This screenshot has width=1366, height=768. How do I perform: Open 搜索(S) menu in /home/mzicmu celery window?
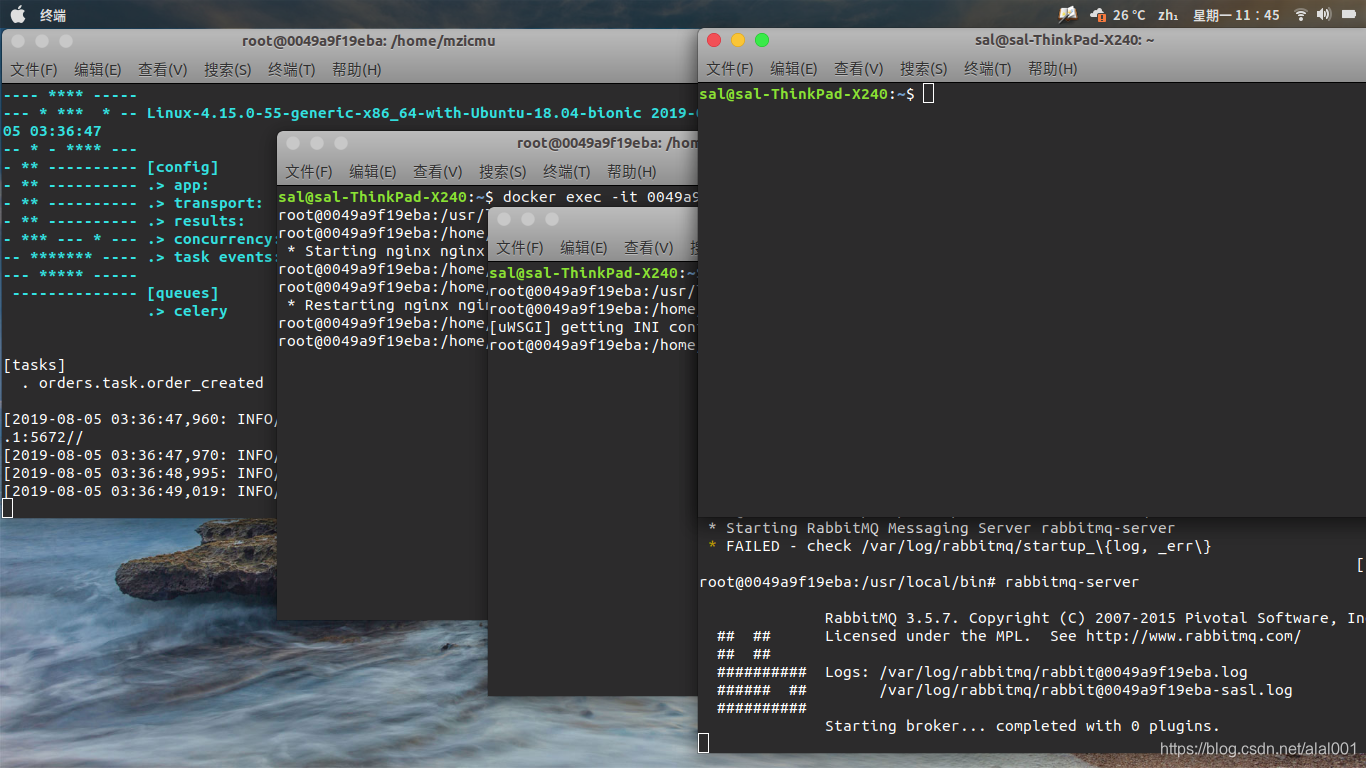point(228,69)
